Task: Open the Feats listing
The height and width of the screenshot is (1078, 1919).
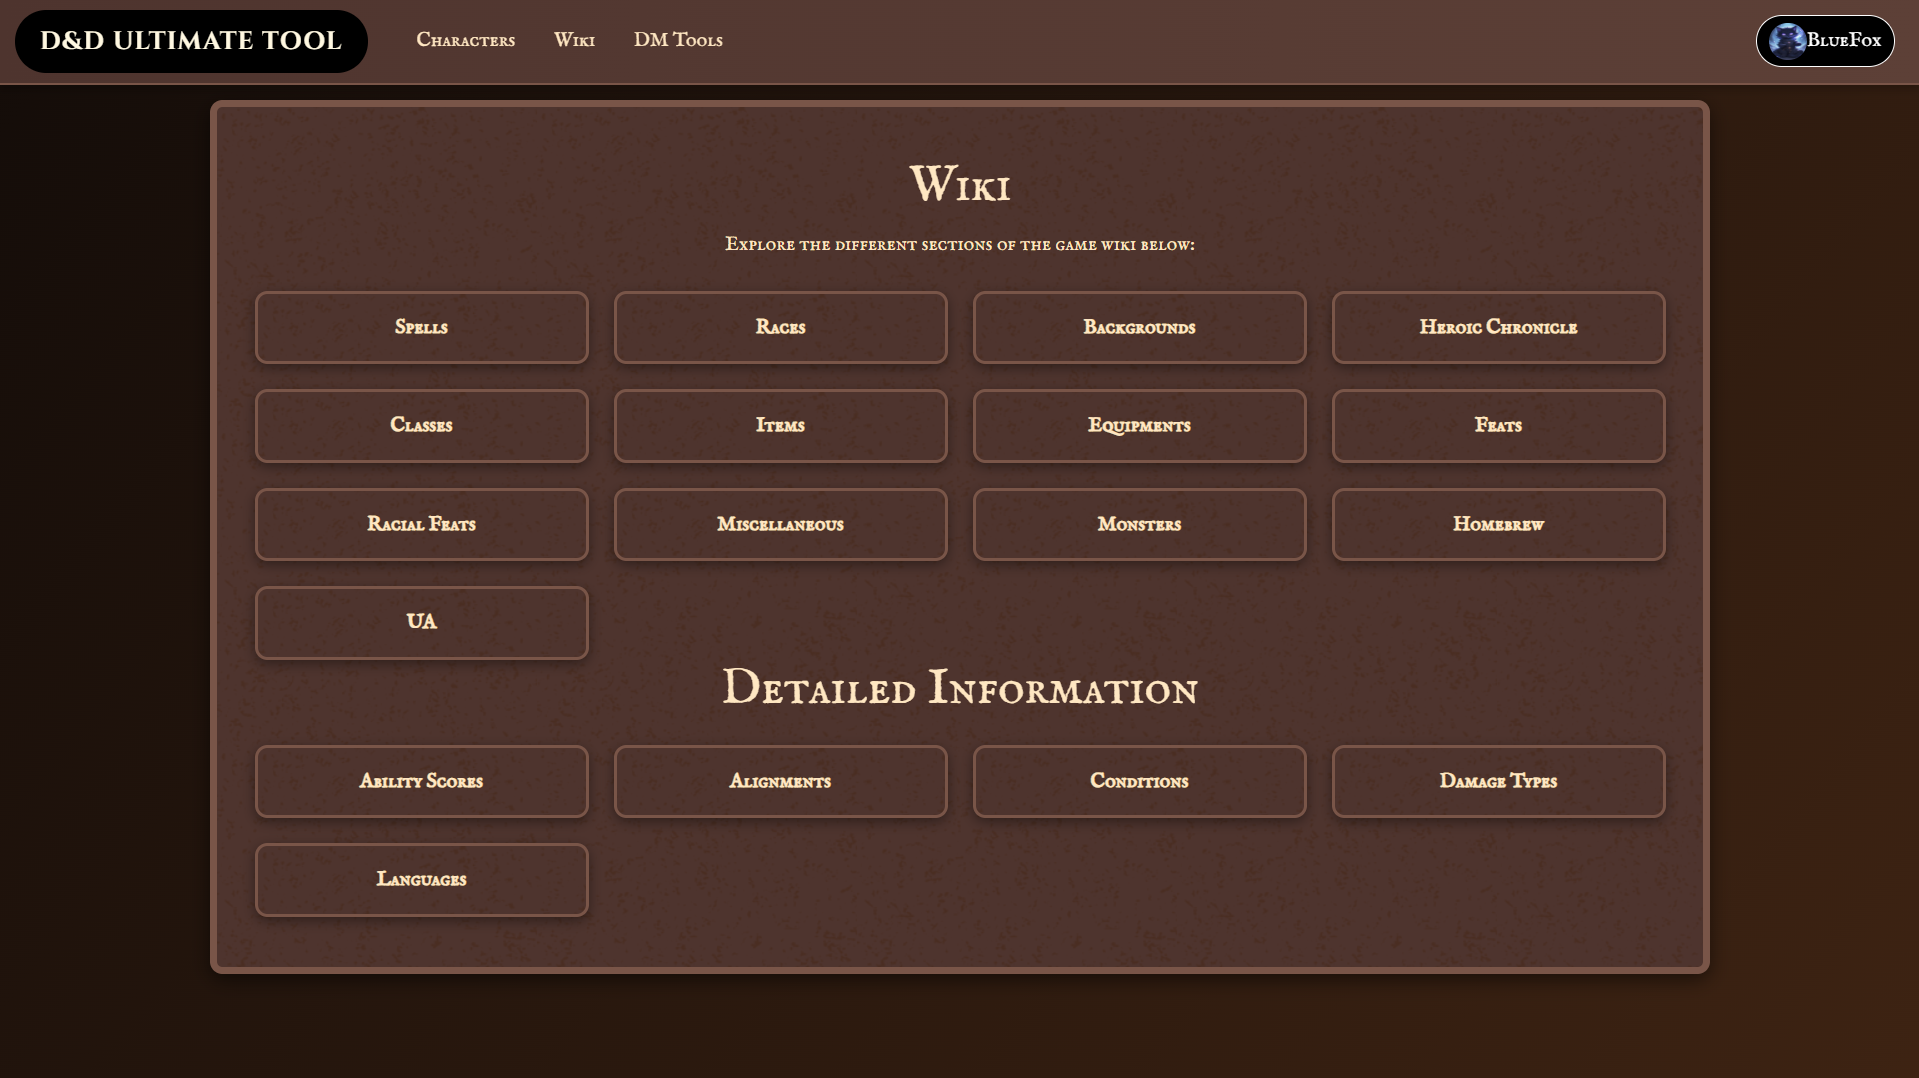Action: pyautogui.click(x=1498, y=425)
